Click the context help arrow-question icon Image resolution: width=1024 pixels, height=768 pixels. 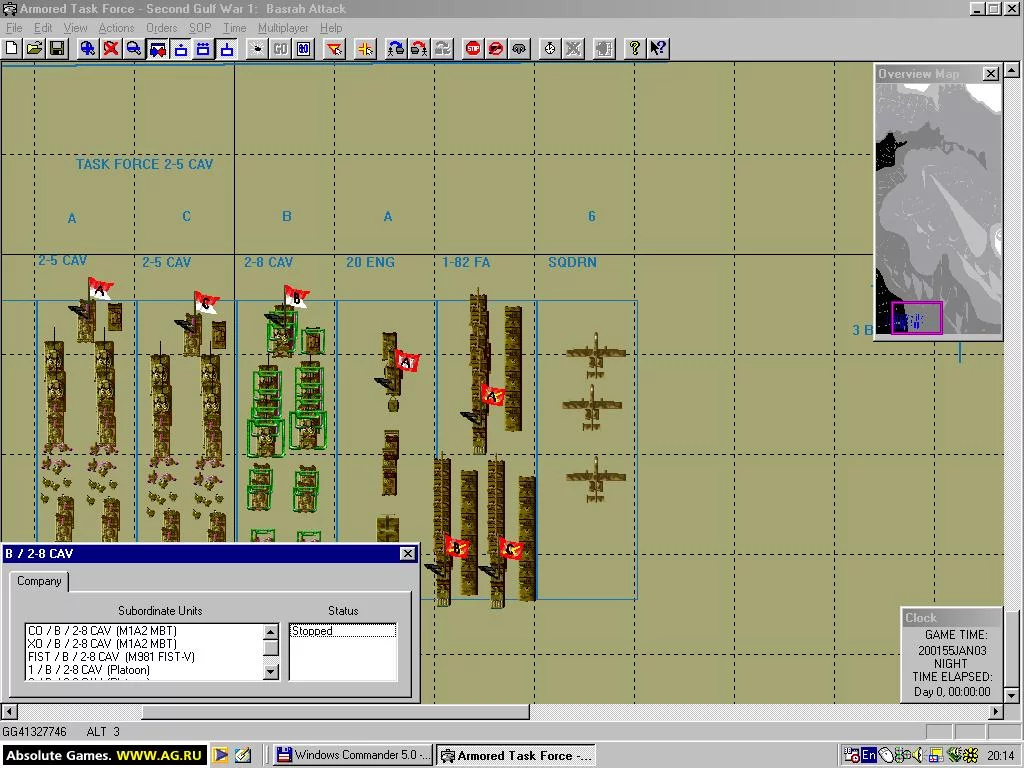click(x=658, y=48)
